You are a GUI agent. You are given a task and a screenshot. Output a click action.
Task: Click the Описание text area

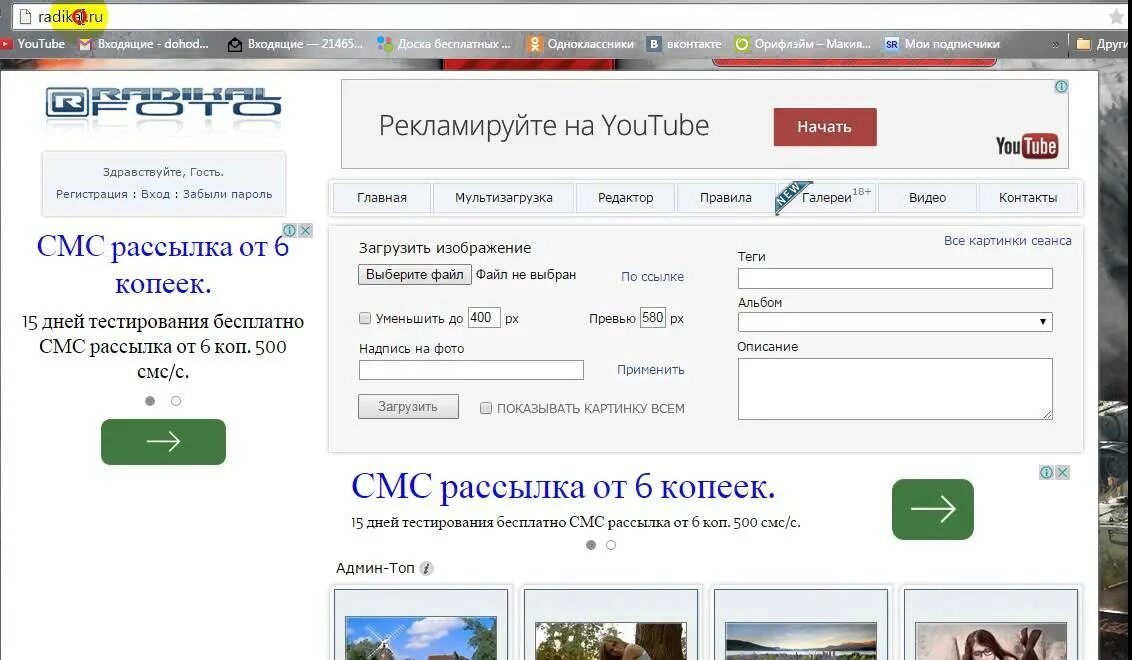[895, 388]
